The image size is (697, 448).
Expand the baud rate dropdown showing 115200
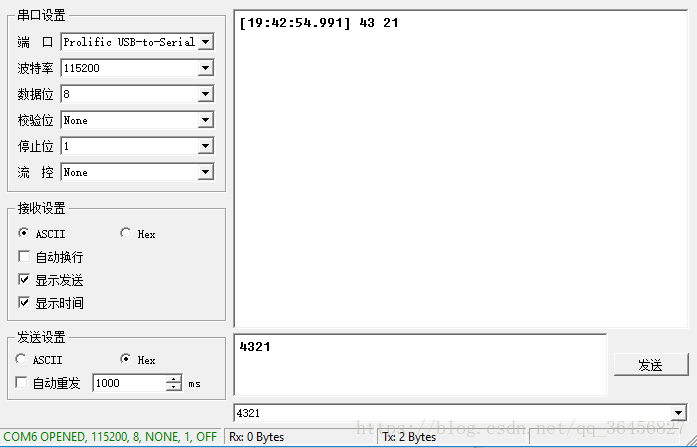137,68
